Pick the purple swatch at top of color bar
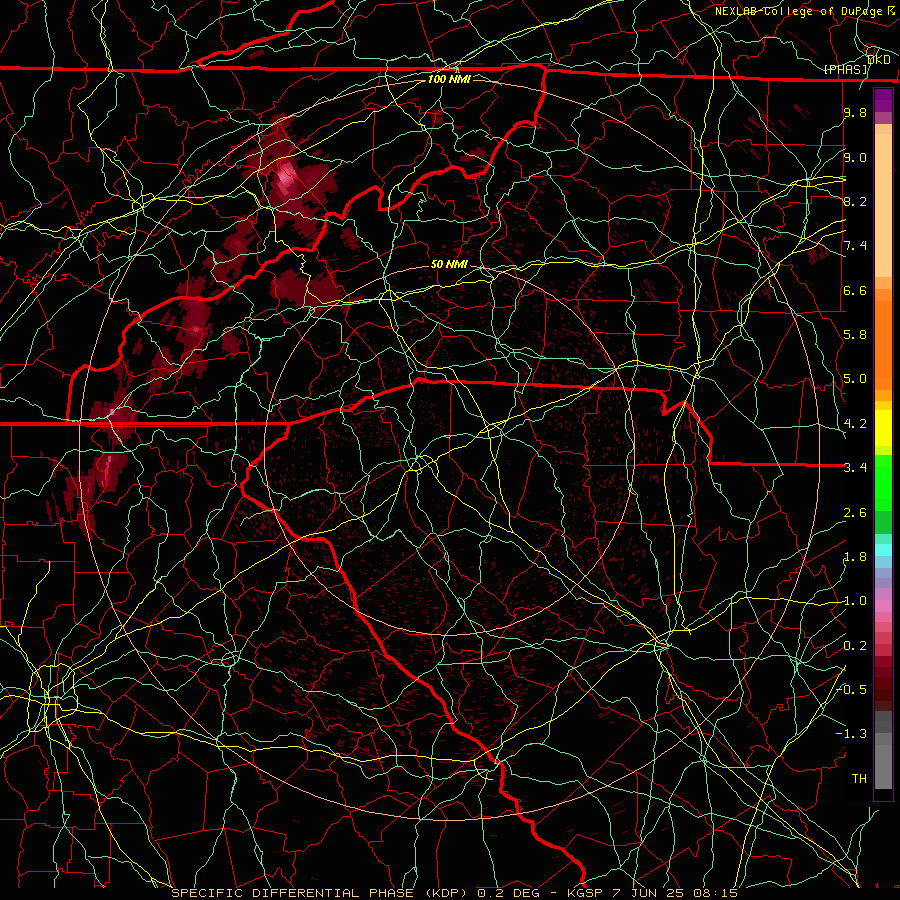Image resolution: width=900 pixels, height=900 pixels. pyautogui.click(x=883, y=100)
